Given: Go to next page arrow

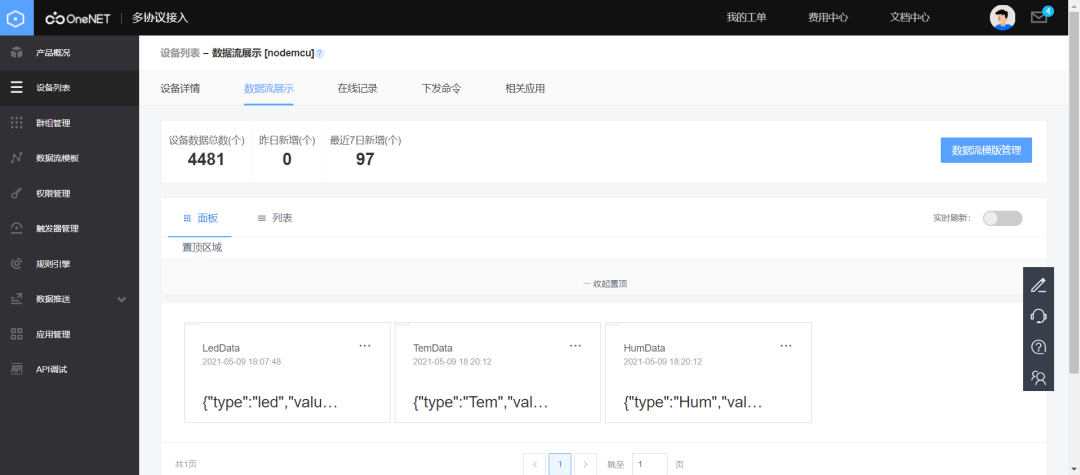Looking at the screenshot, I should [x=585, y=465].
